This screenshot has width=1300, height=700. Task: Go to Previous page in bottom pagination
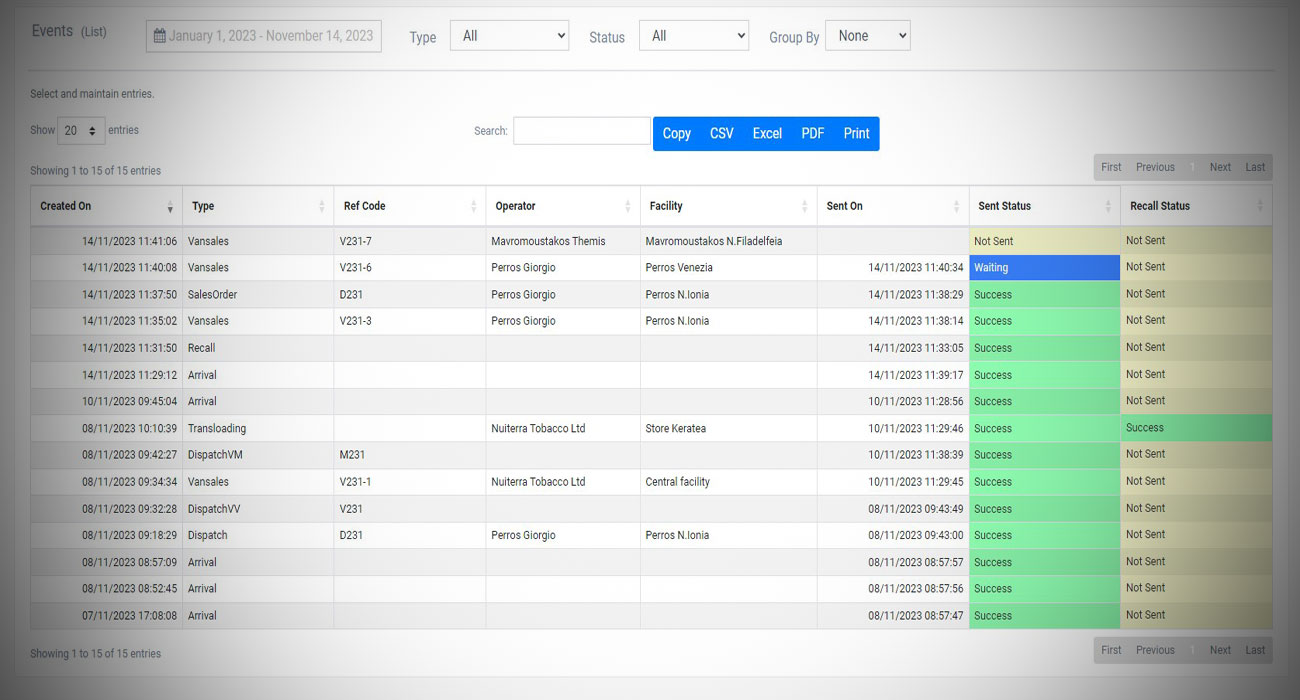1155,650
